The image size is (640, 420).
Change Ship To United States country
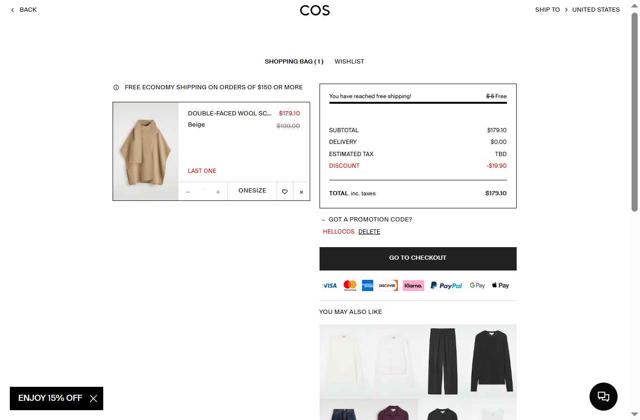click(x=596, y=9)
